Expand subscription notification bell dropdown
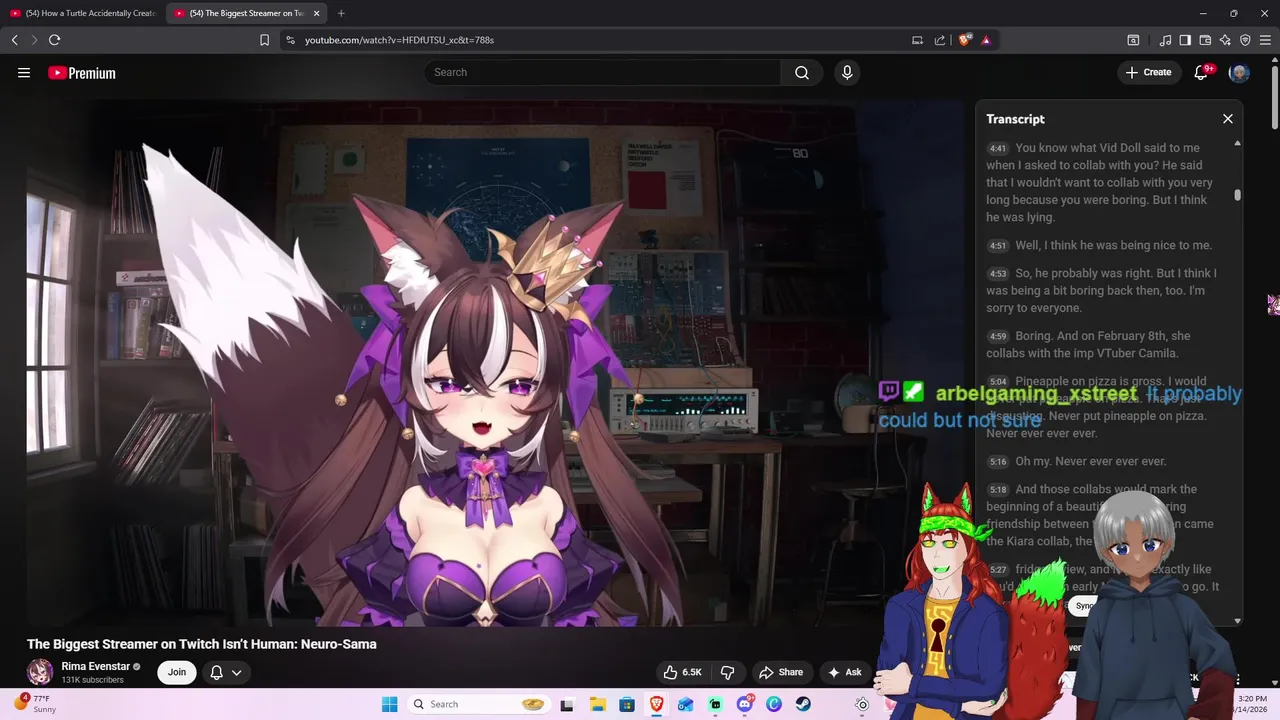The image size is (1280, 720). pyautogui.click(x=226, y=672)
